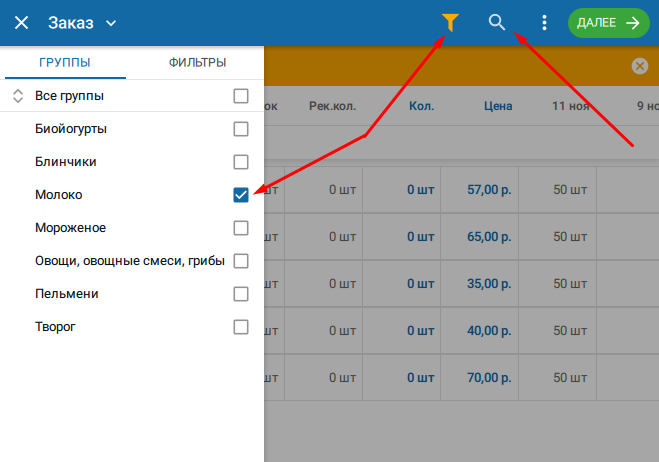
Task: Dismiss the orange banner with its close icon
Action: coord(639,66)
